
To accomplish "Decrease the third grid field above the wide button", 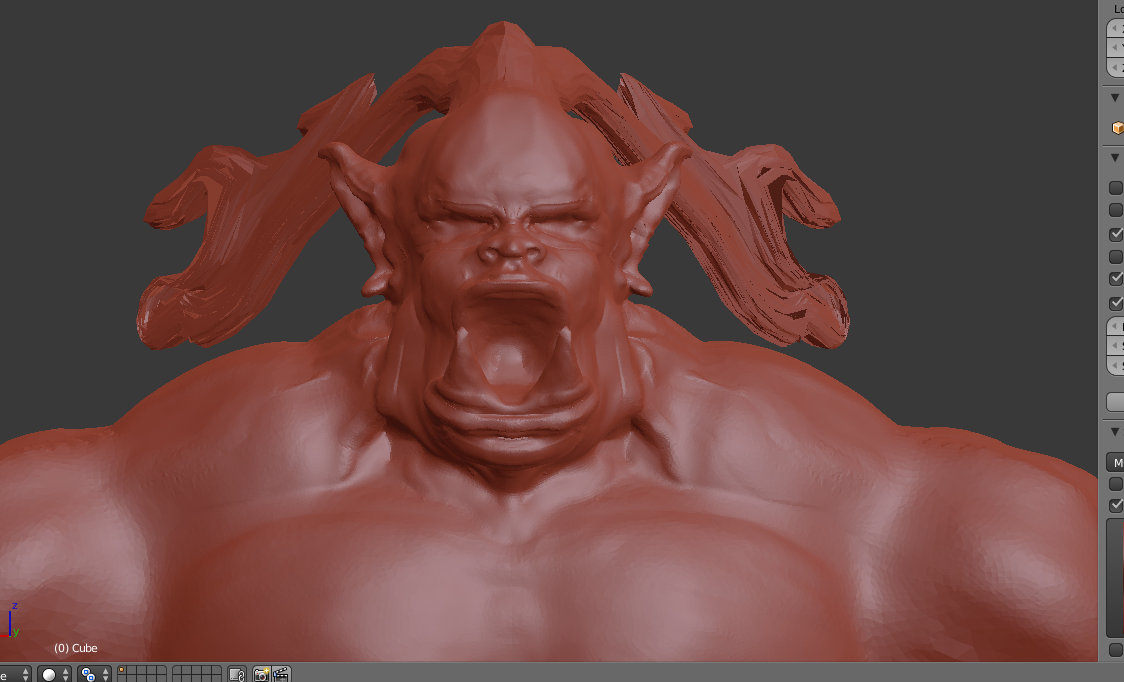I will point(1115,365).
